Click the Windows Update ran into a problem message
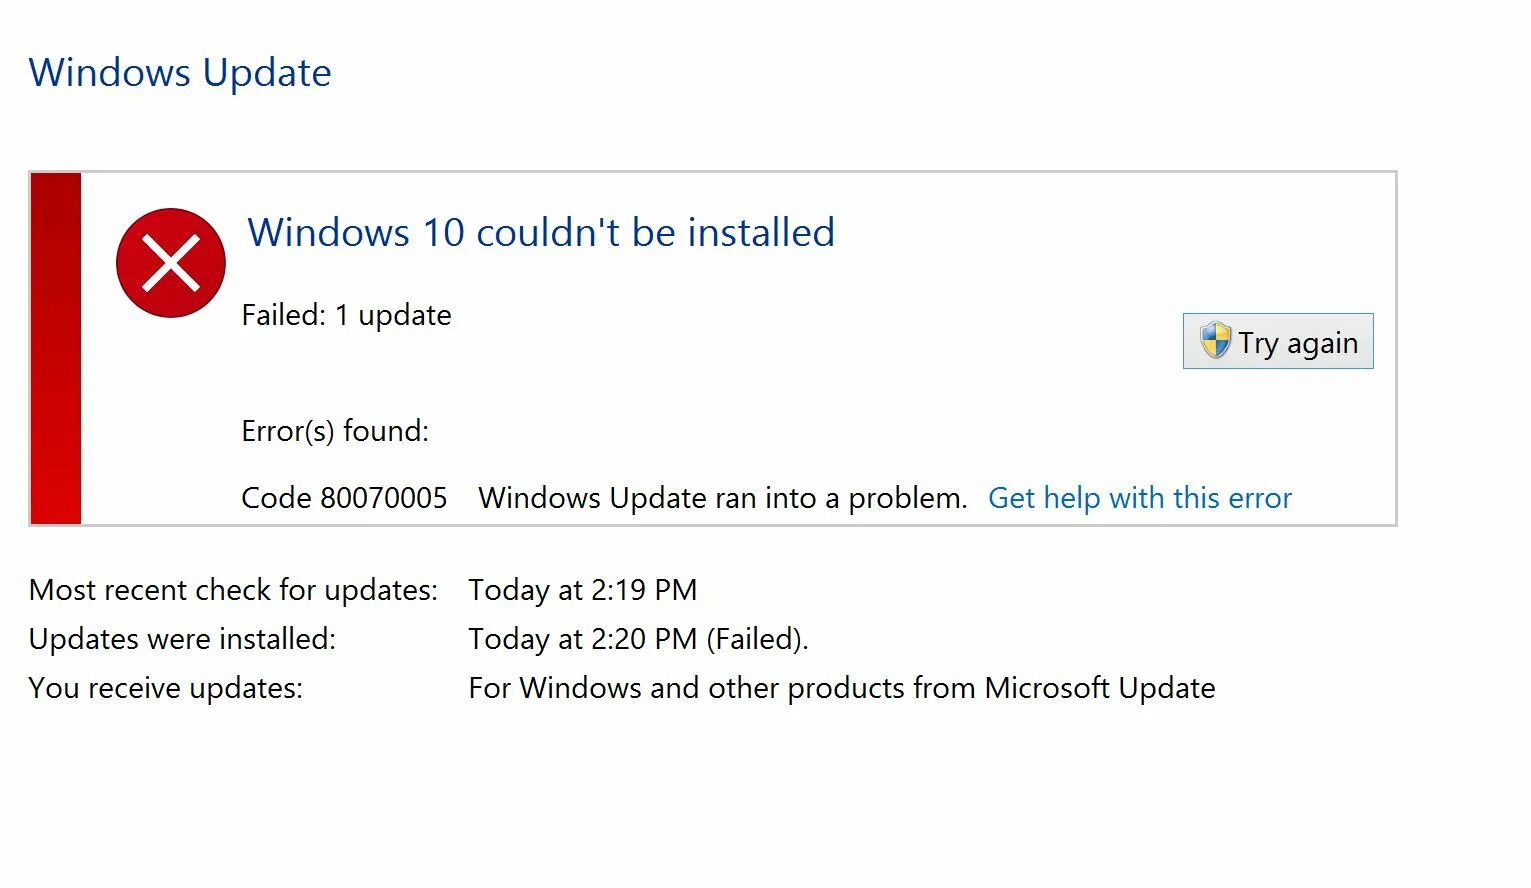The width and height of the screenshot is (1531, 888). pyautogui.click(x=722, y=498)
